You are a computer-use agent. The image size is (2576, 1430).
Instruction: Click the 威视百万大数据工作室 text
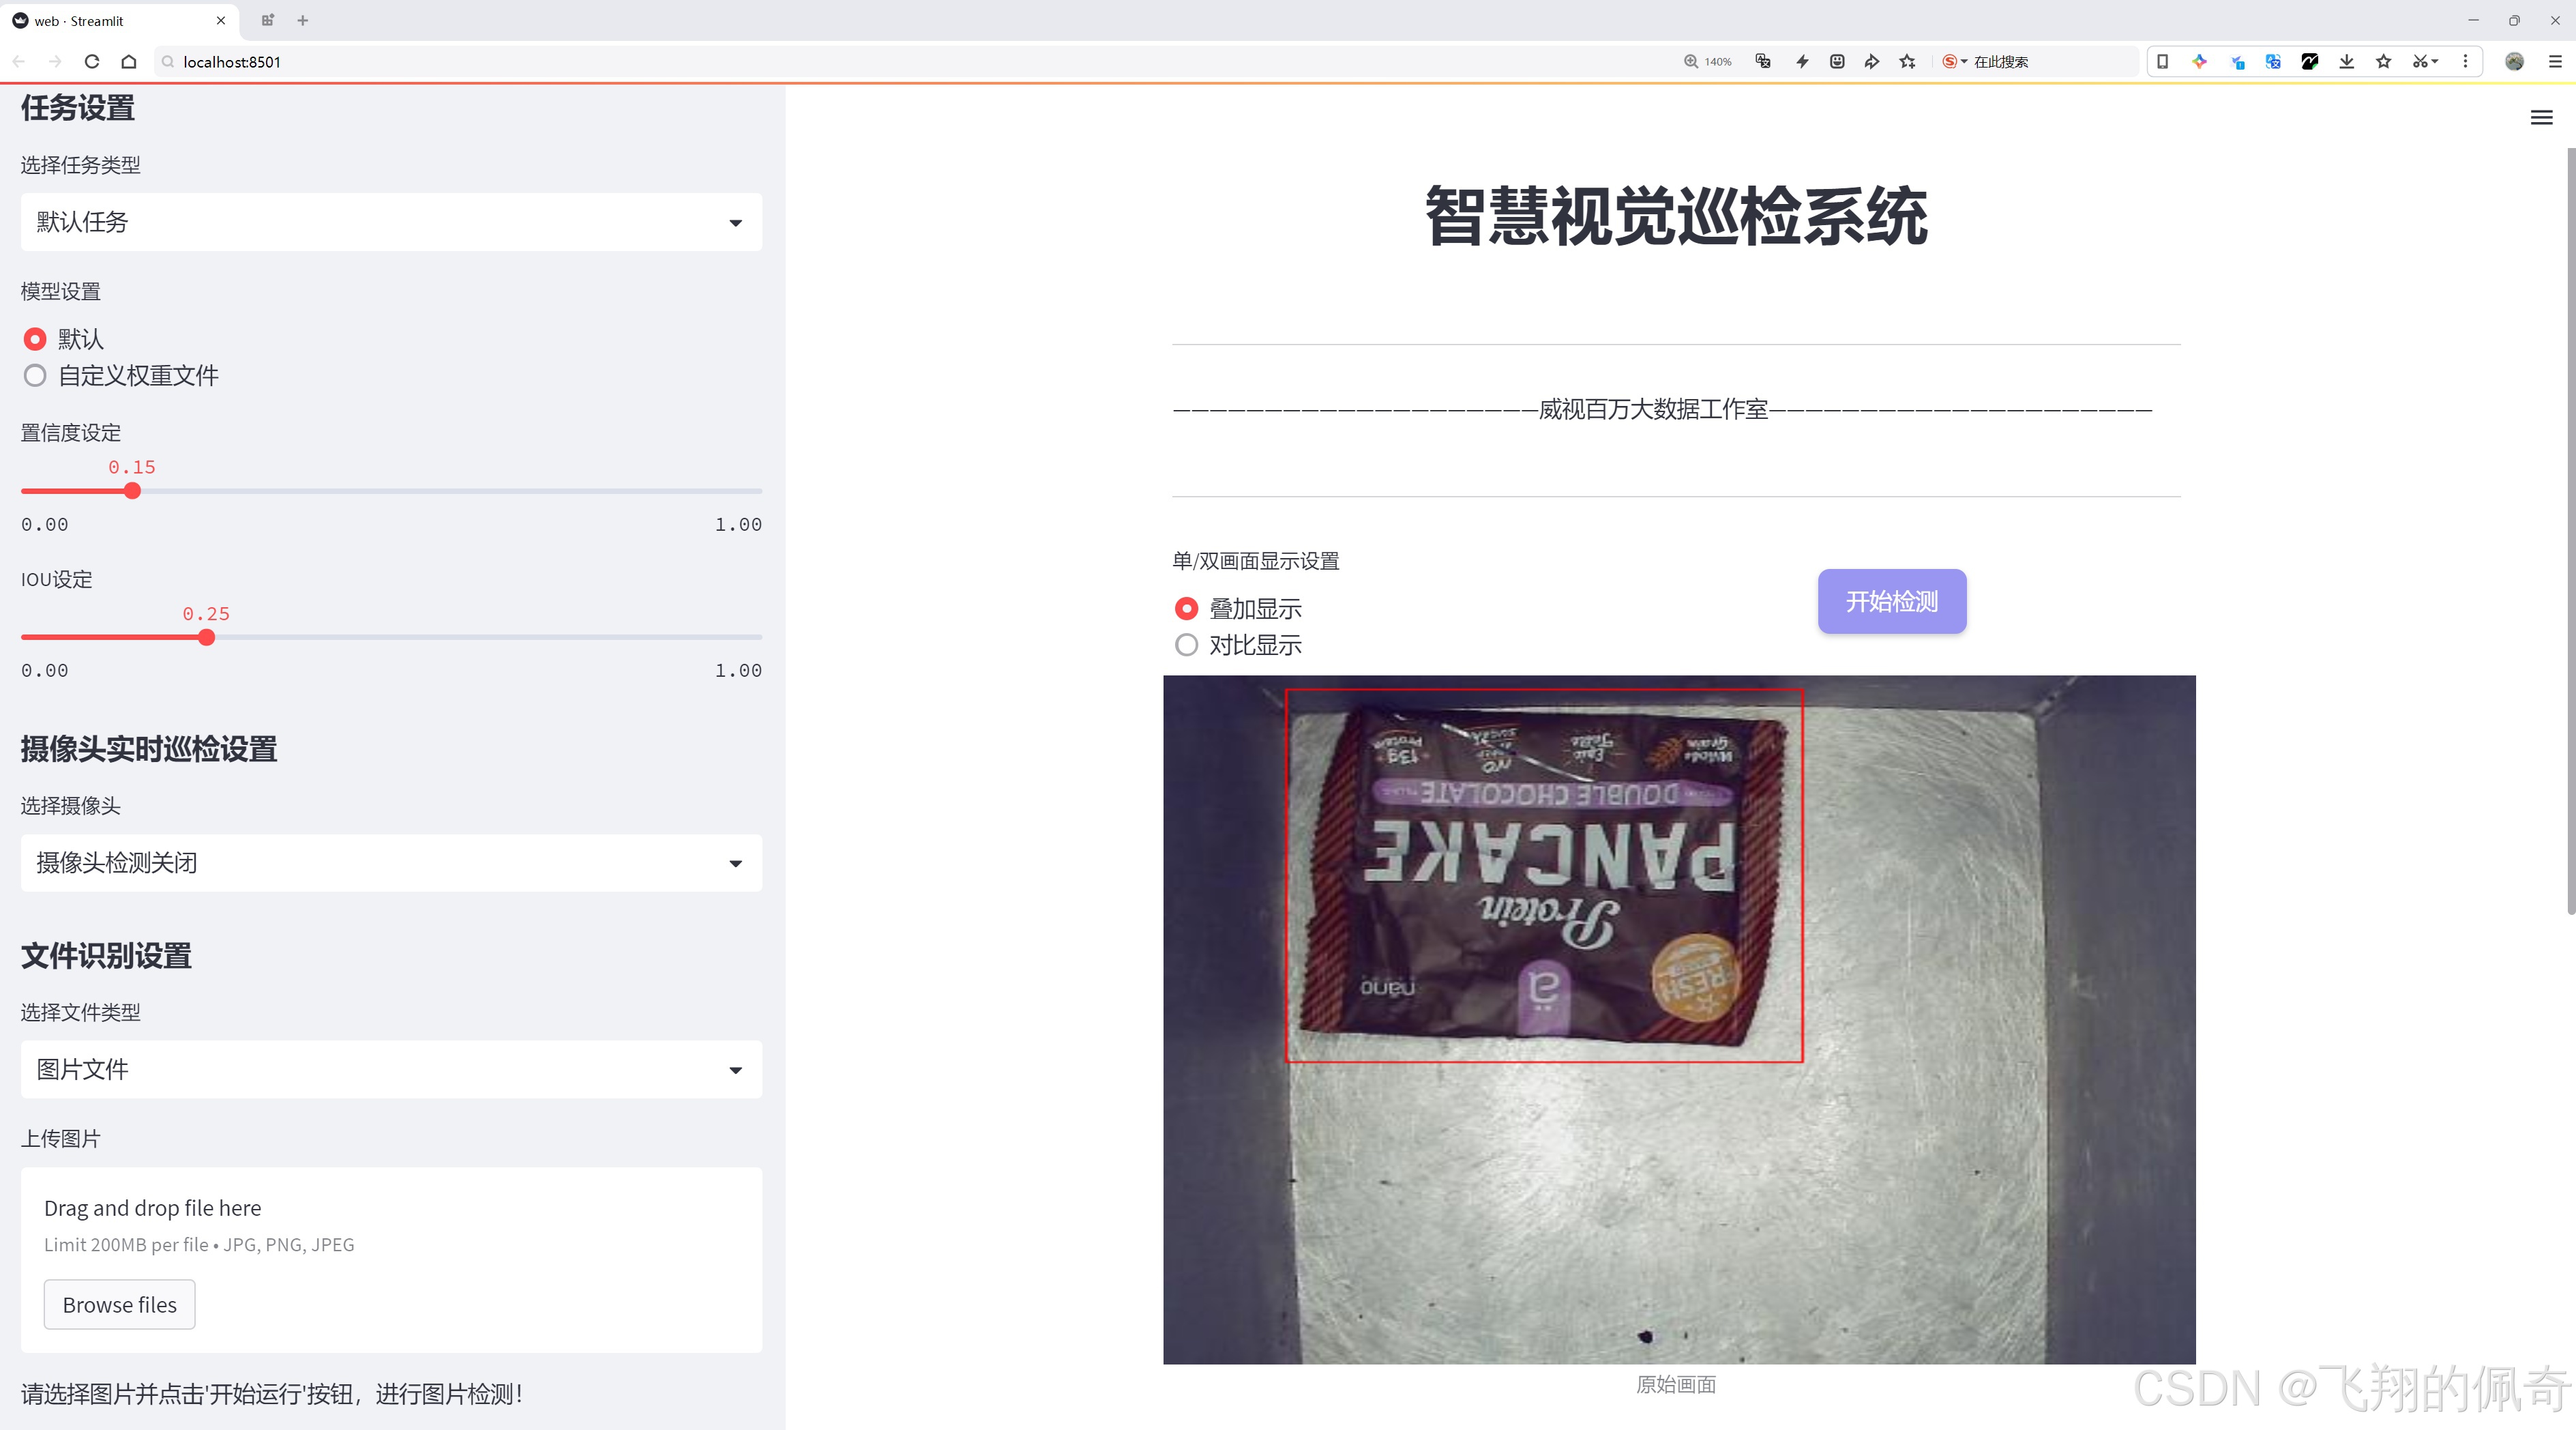pyautogui.click(x=1653, y=409)
